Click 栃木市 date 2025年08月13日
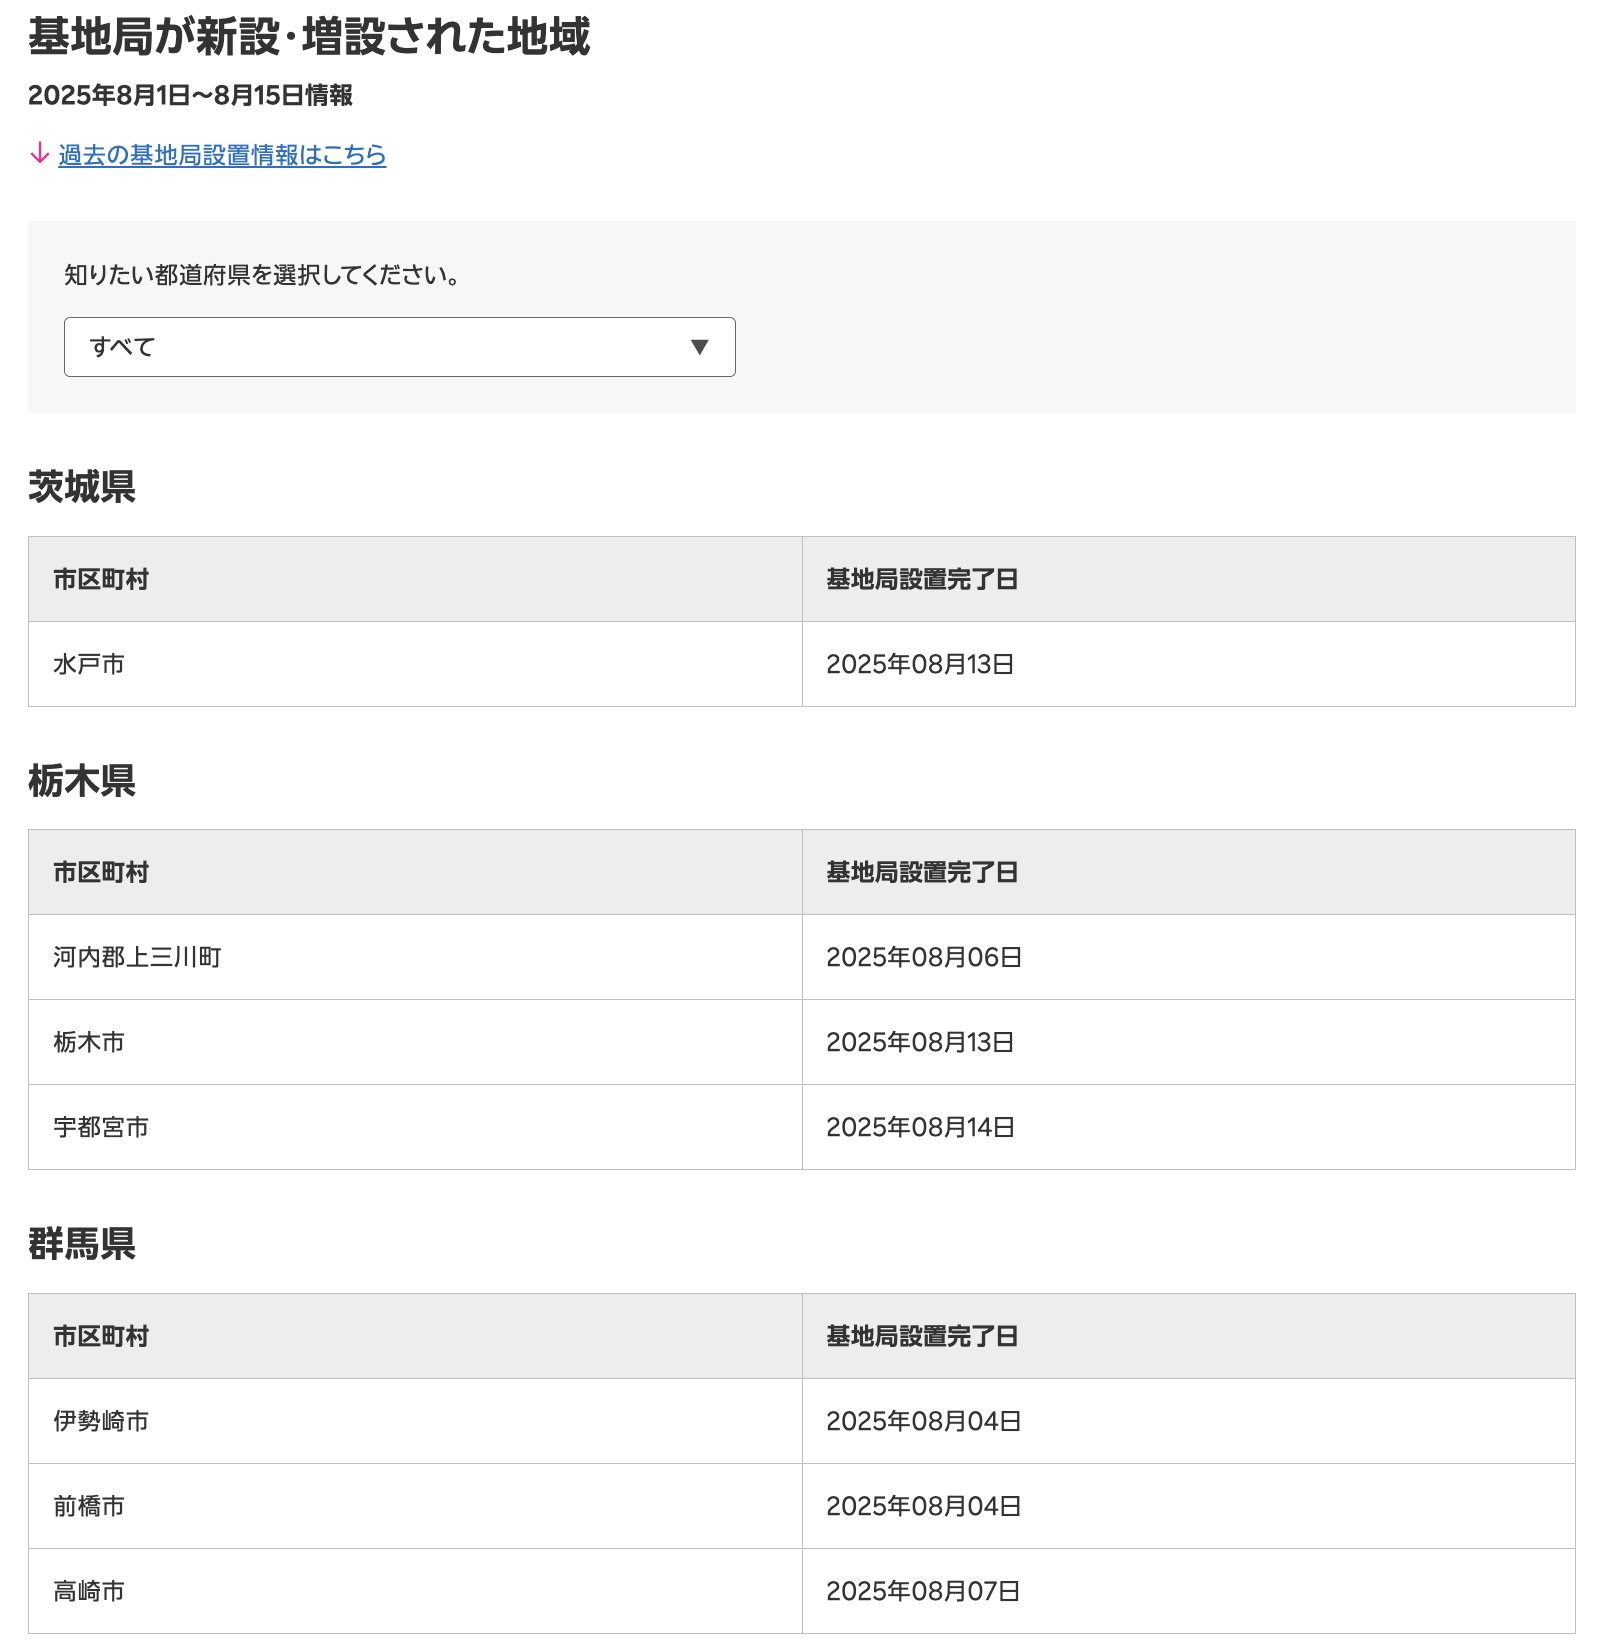Screen dimensions: 1600x1650 click(x=1188, y=1042)
